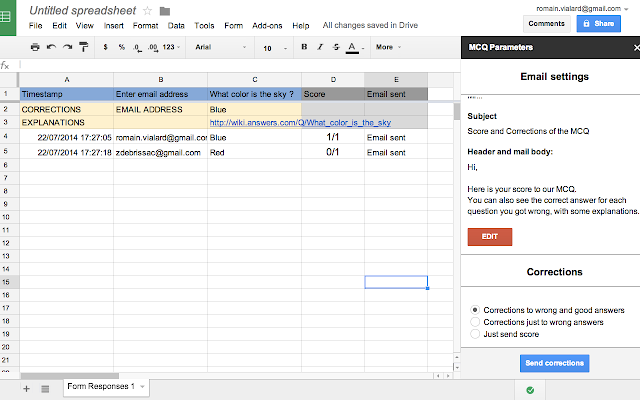Undo the last action
Screen dimensions: 640x400
click(51, 47)
